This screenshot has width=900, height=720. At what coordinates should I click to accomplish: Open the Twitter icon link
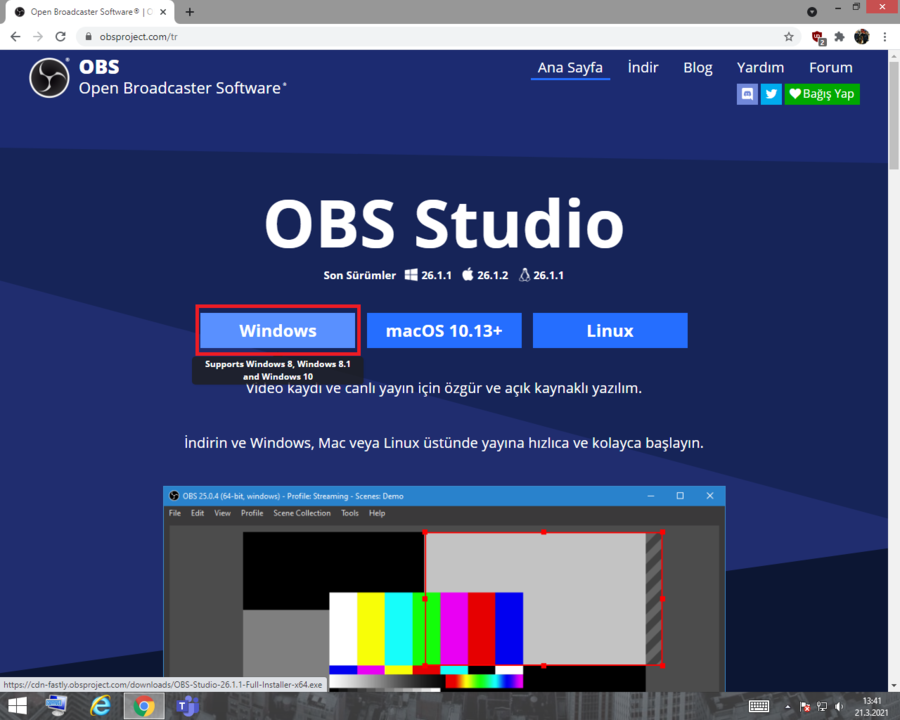[x=771, y=94]
